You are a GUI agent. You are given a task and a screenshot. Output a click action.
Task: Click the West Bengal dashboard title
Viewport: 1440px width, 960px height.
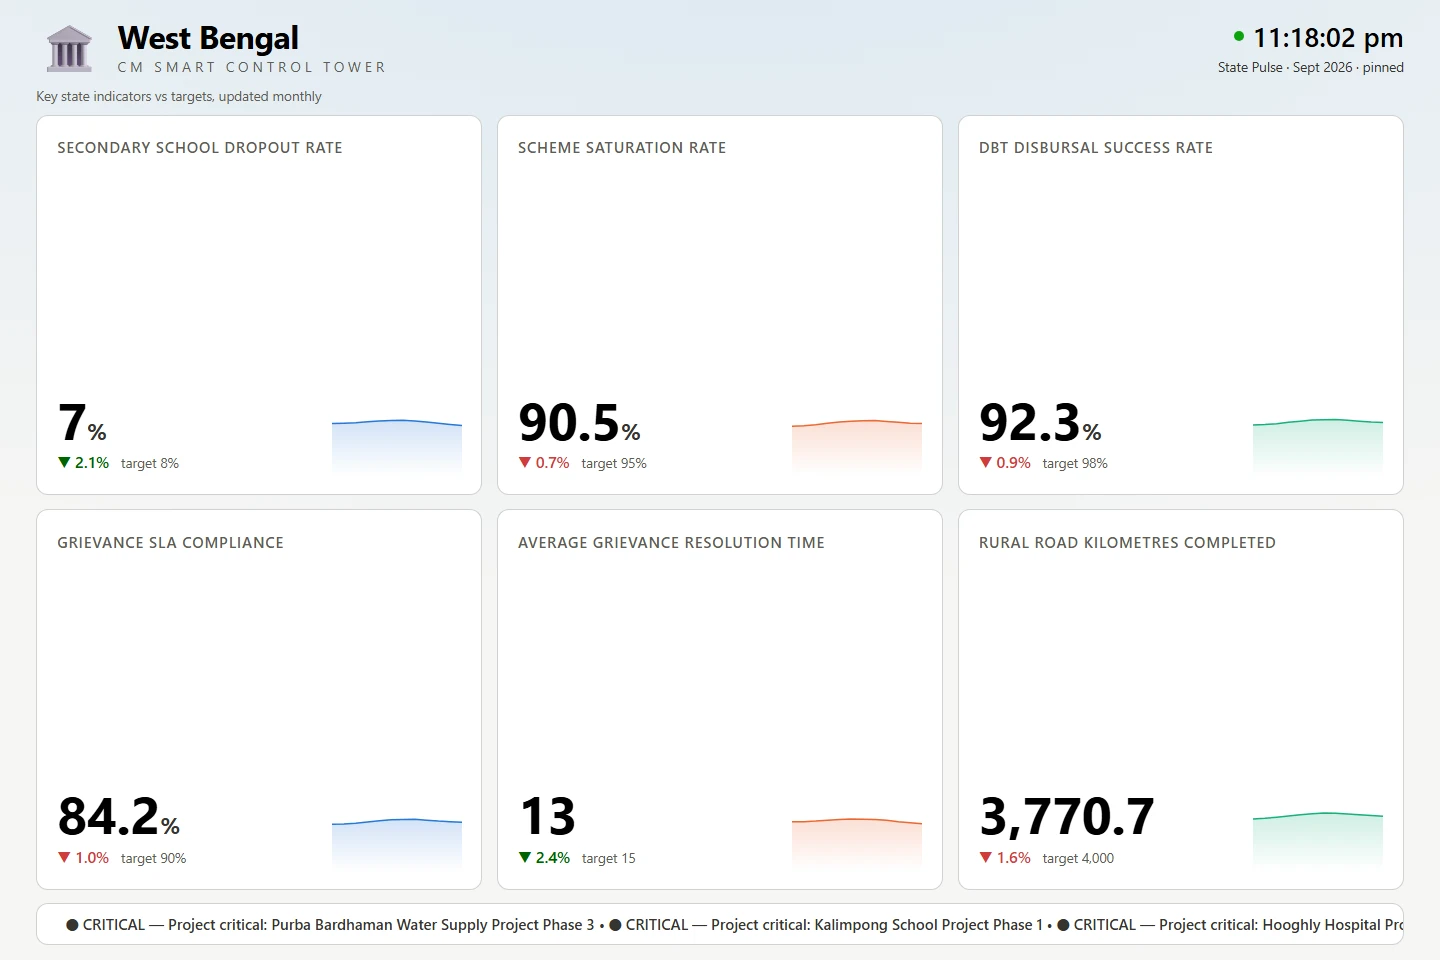pyautogui.click(x=208, y=38)
